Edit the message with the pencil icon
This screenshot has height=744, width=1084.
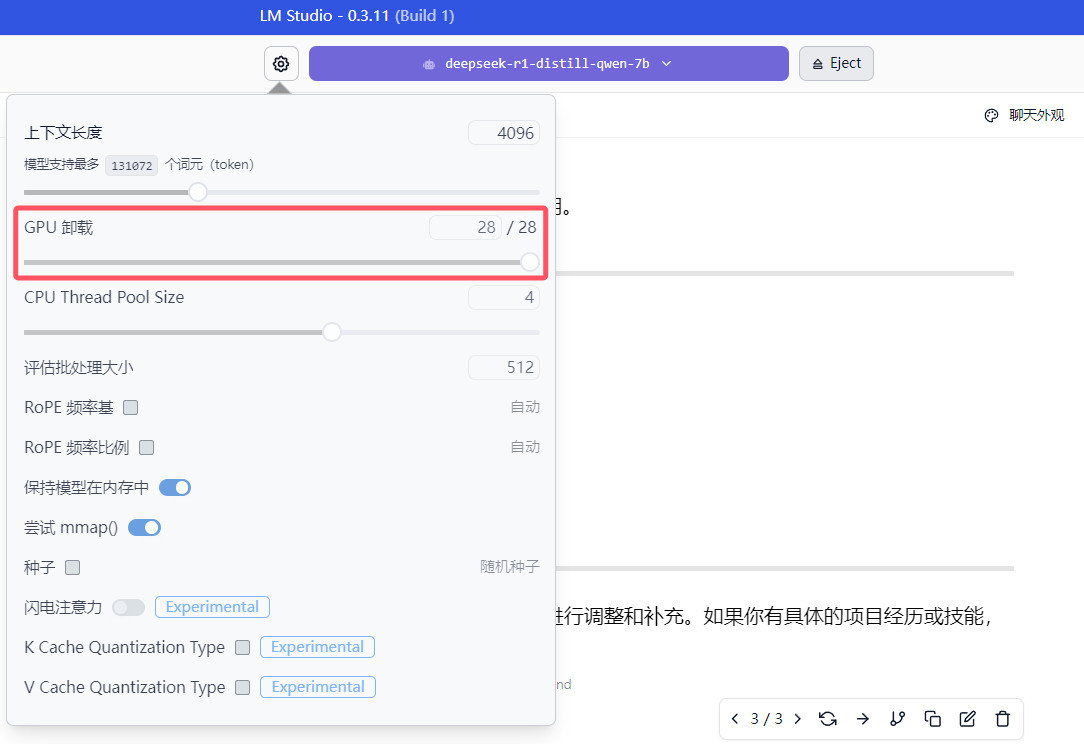pyautogui.click(x=967, y=718)
